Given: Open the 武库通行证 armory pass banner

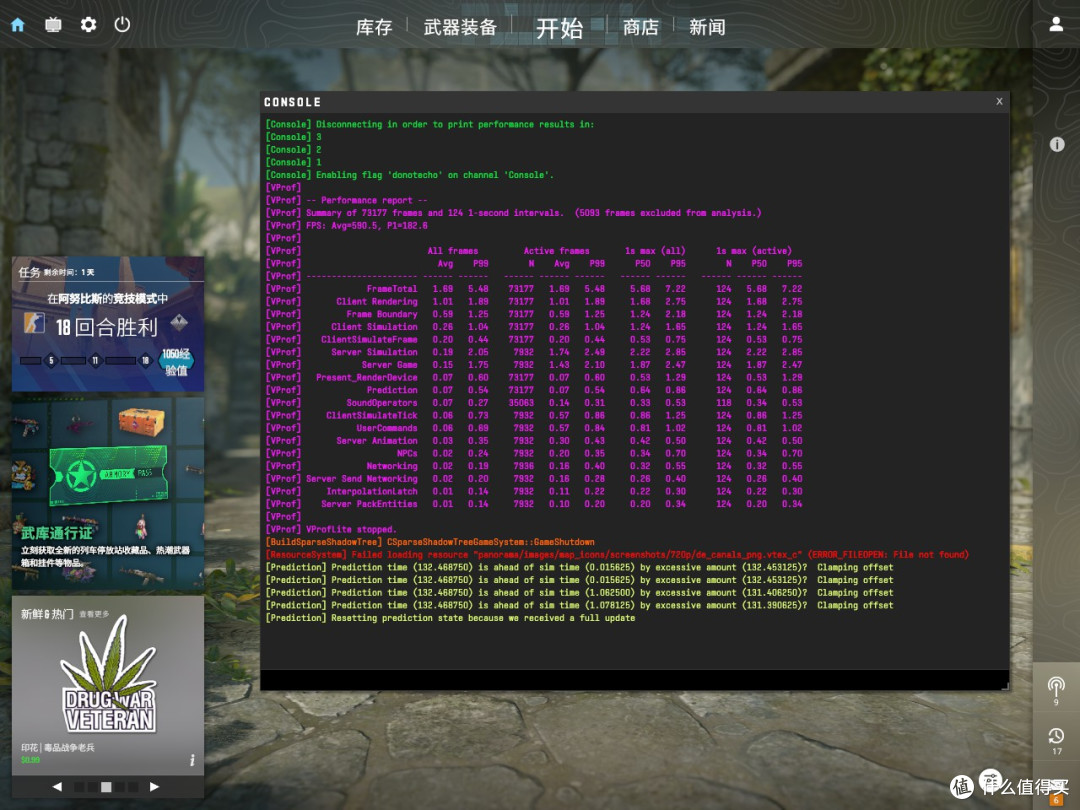Looking at the screenshot, I should tap(107, 492).
